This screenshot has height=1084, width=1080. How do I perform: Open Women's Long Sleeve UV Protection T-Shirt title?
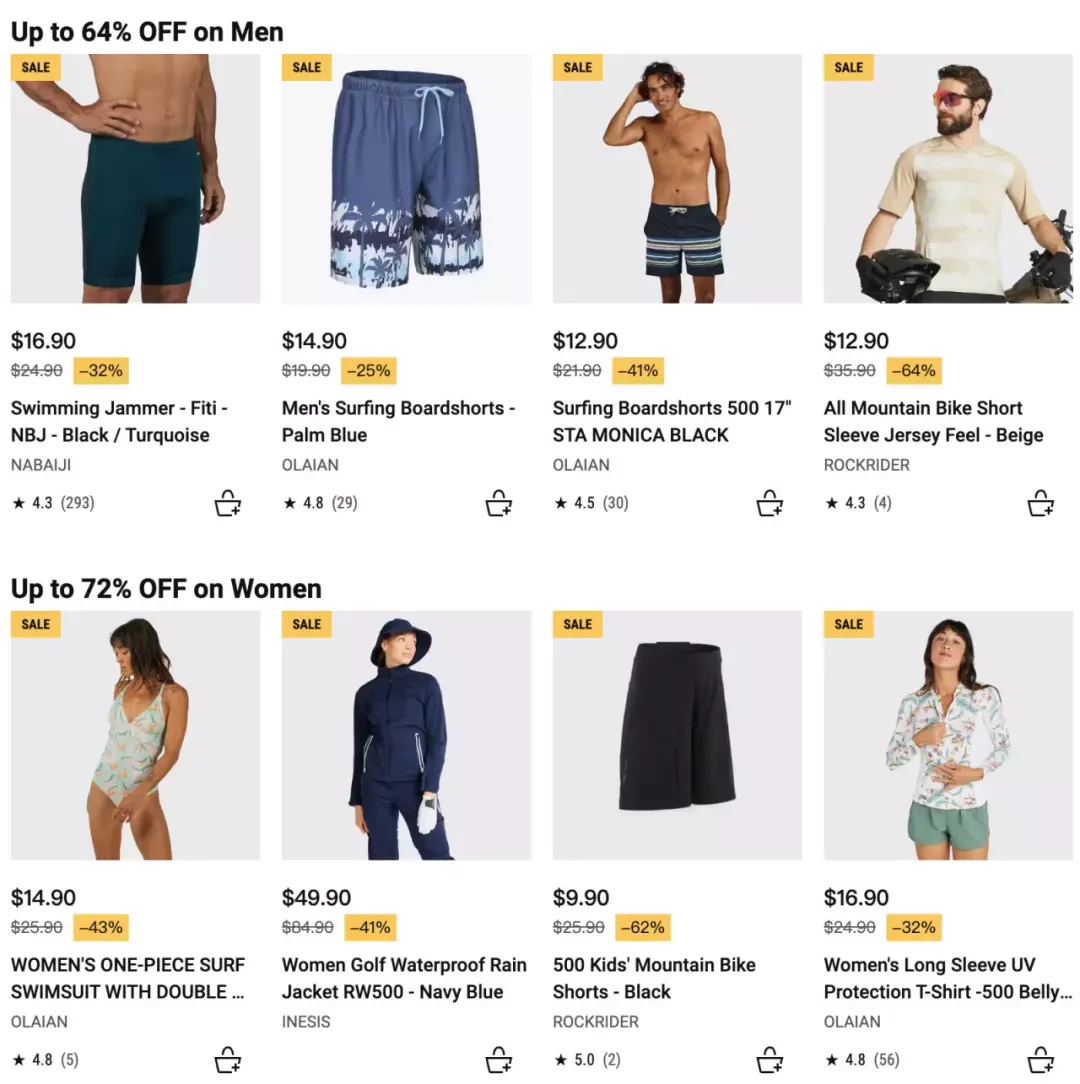coord(947,978)
